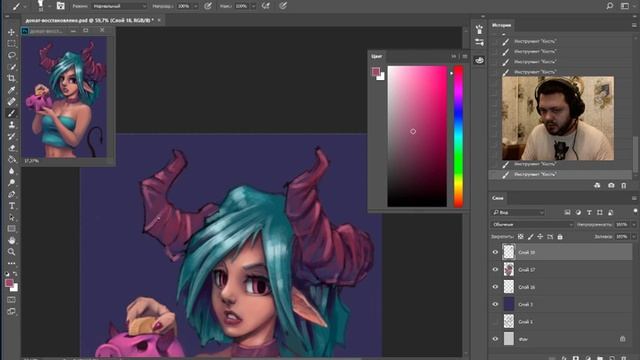Select the Eyedropper tool
This screenshot has height=360, width=640.
[x=11, y=90]
